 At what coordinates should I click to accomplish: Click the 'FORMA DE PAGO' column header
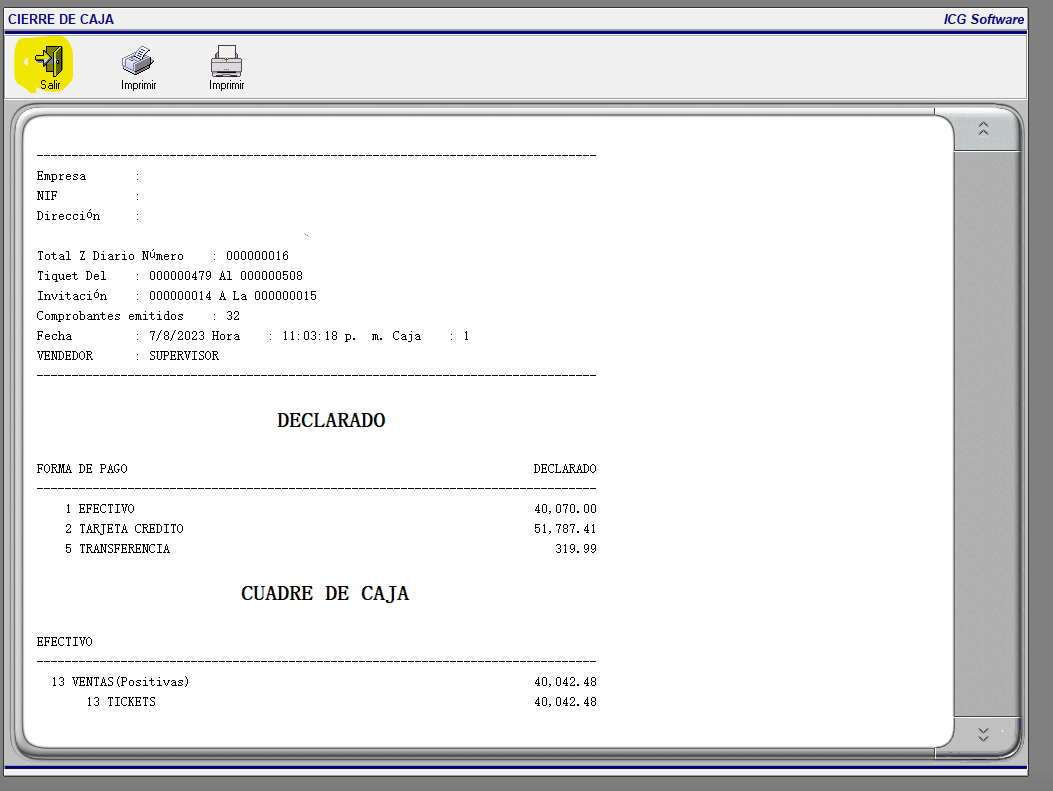coord(82,469)
